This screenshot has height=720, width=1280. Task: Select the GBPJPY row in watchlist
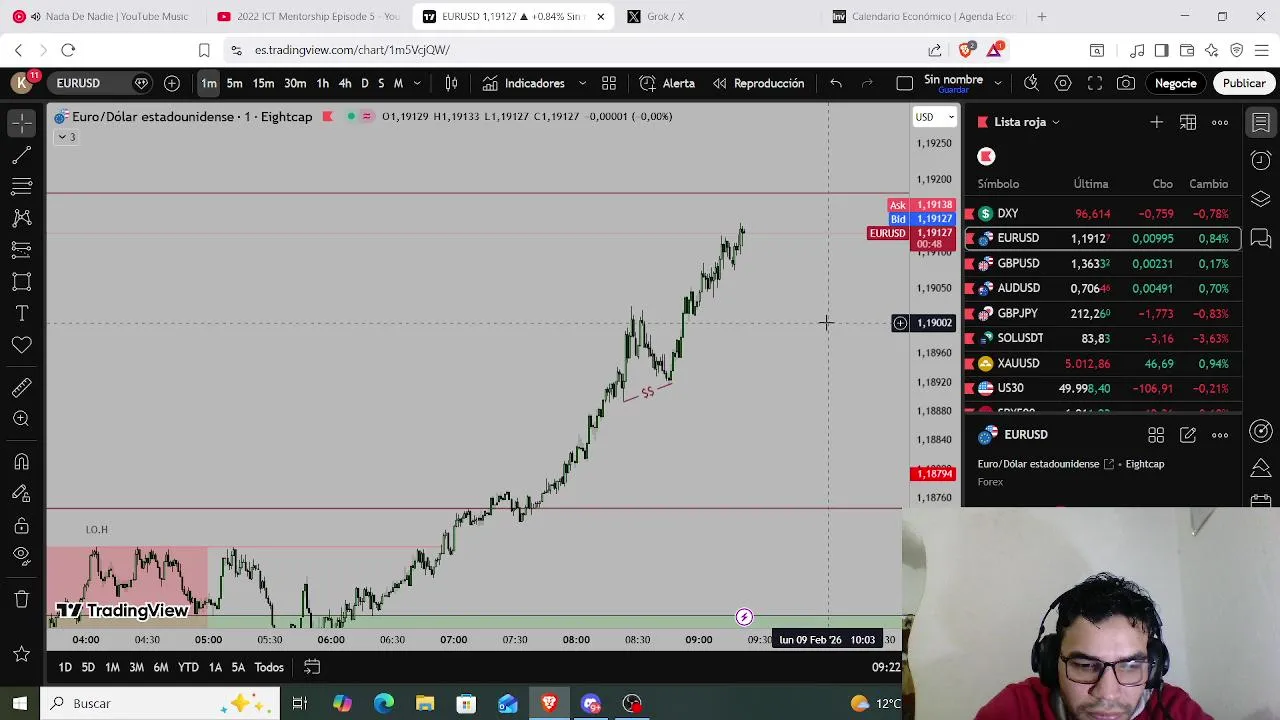(1103, 313)
